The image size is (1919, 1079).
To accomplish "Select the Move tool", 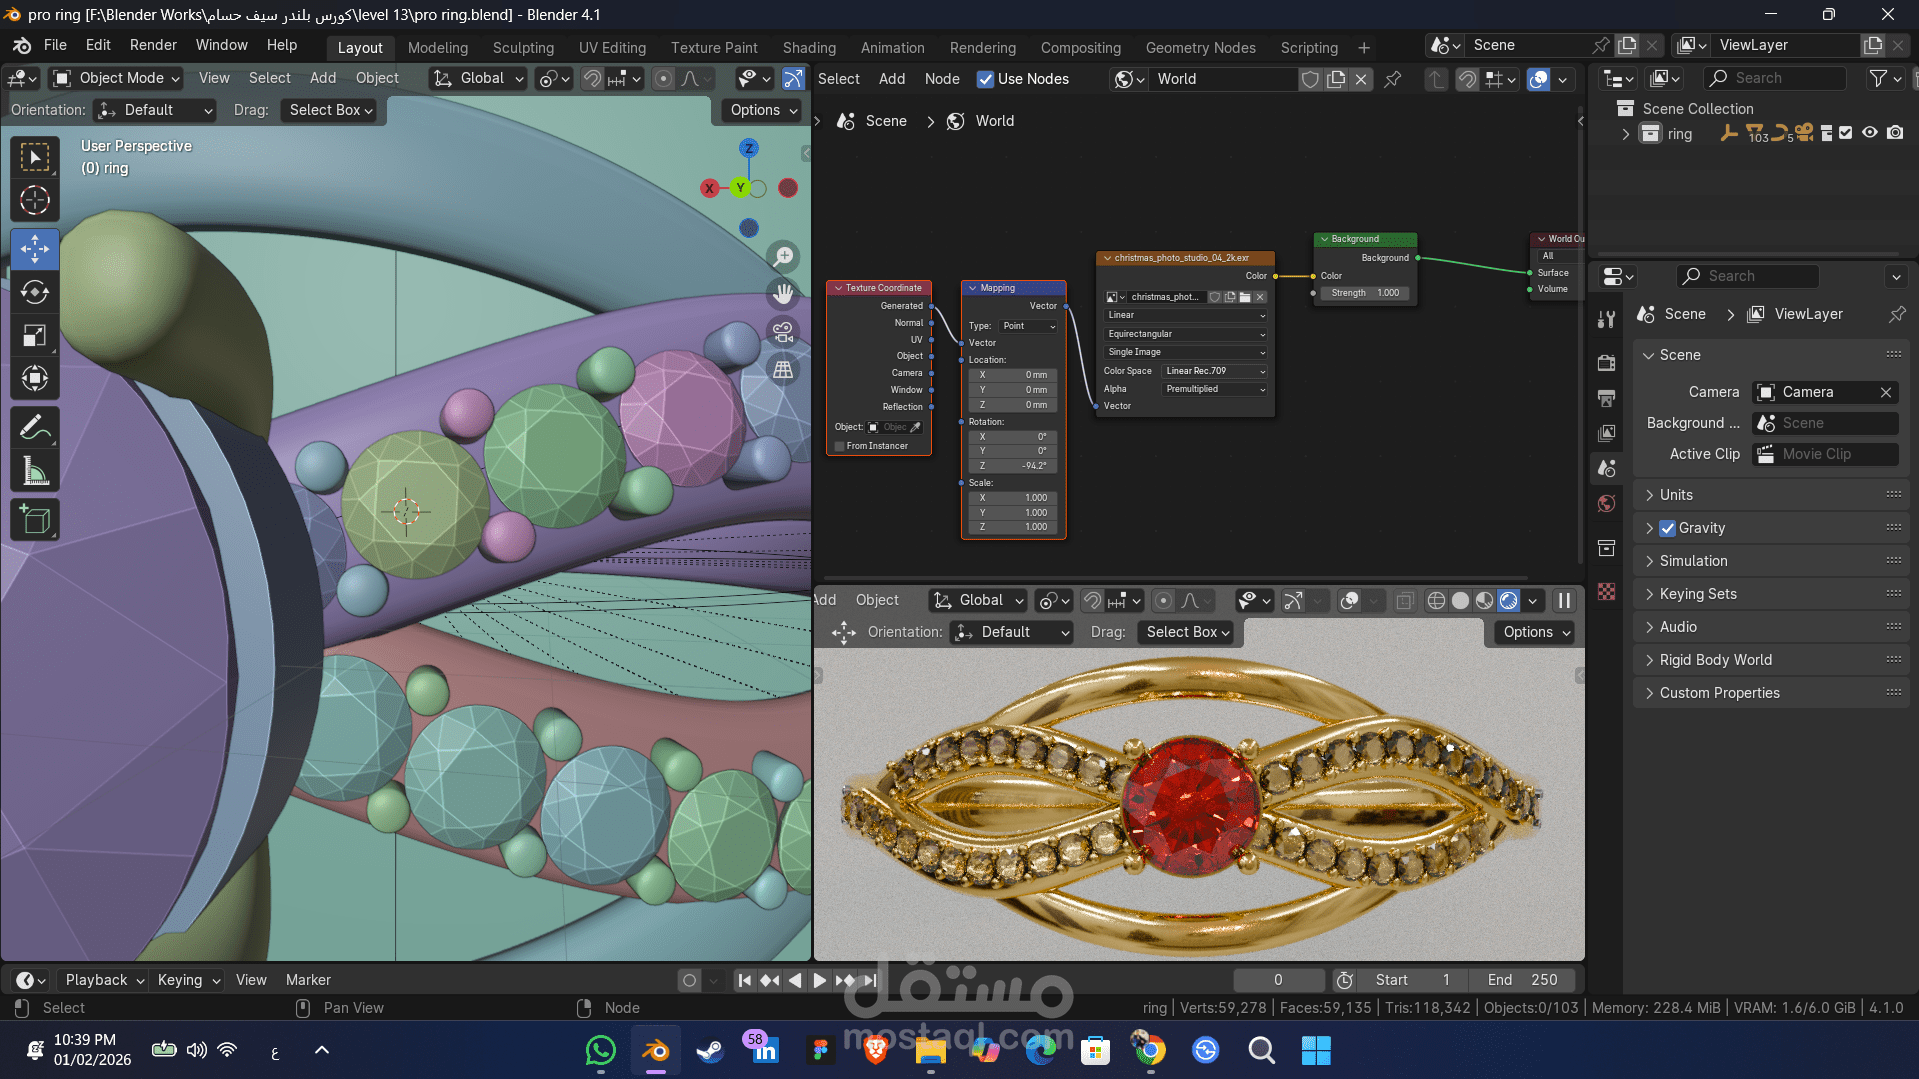I will tap(35, 249).
